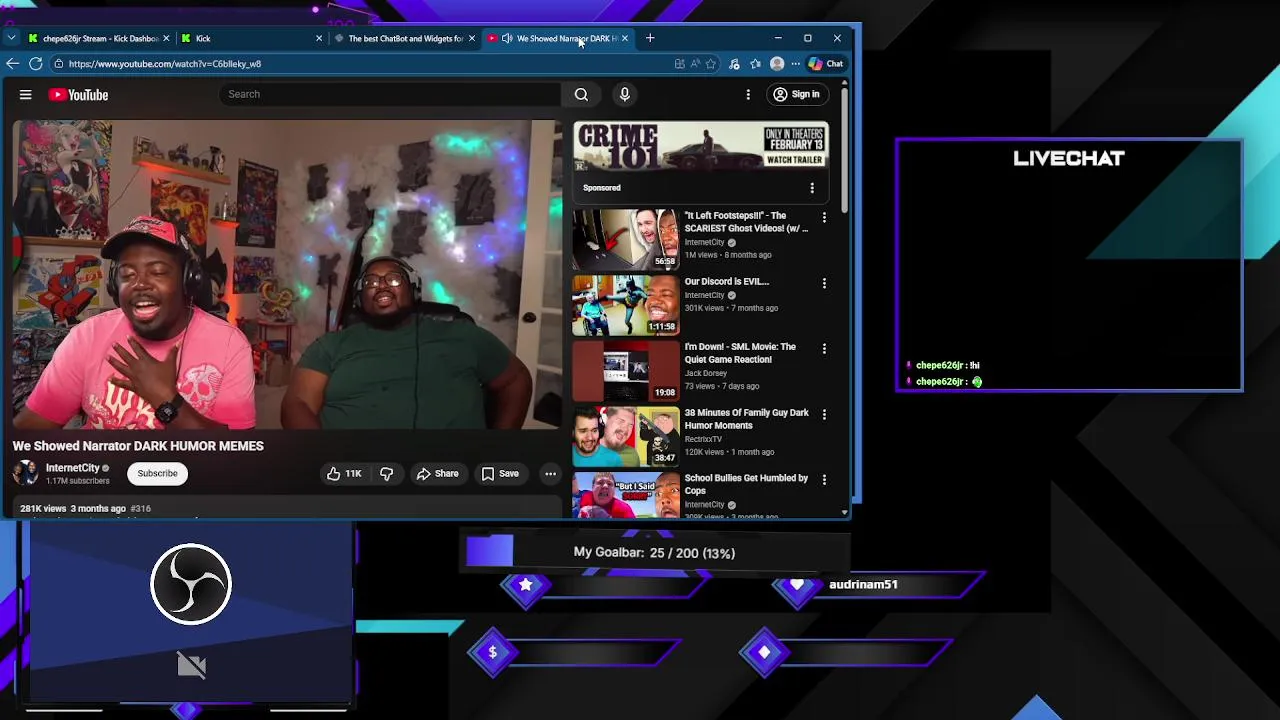Like the video with 11K likes
The height and width of the screenshot is (720, 1280).
pos(344,474)
